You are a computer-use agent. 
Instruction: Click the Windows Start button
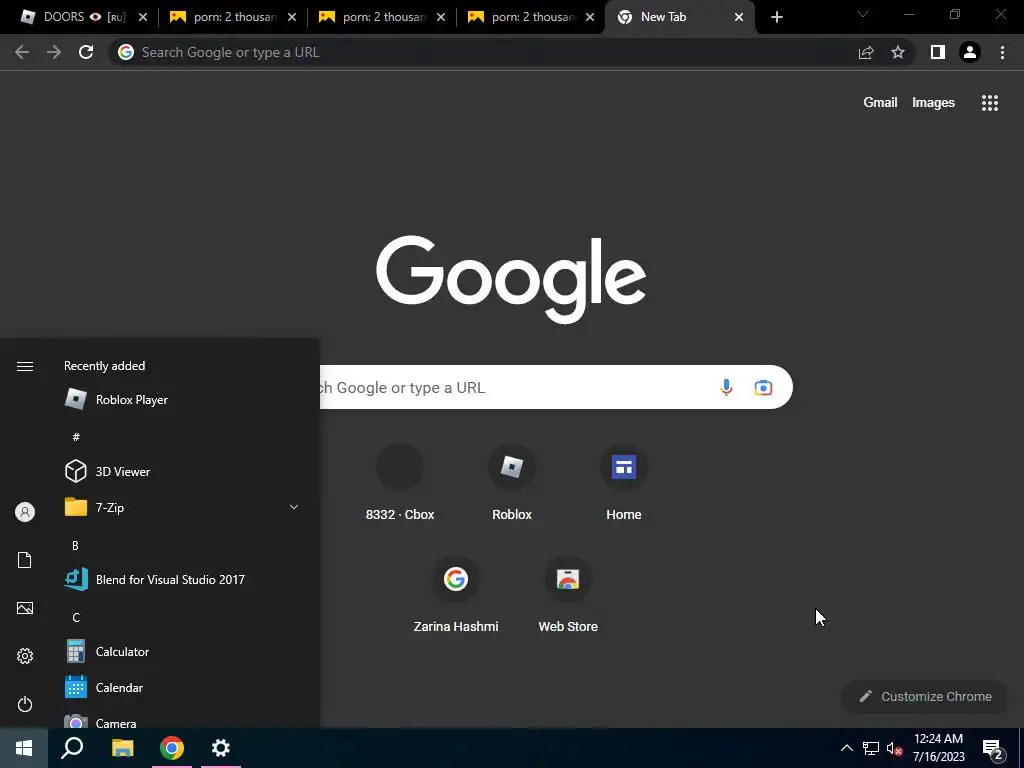click(x=24, y=748)
